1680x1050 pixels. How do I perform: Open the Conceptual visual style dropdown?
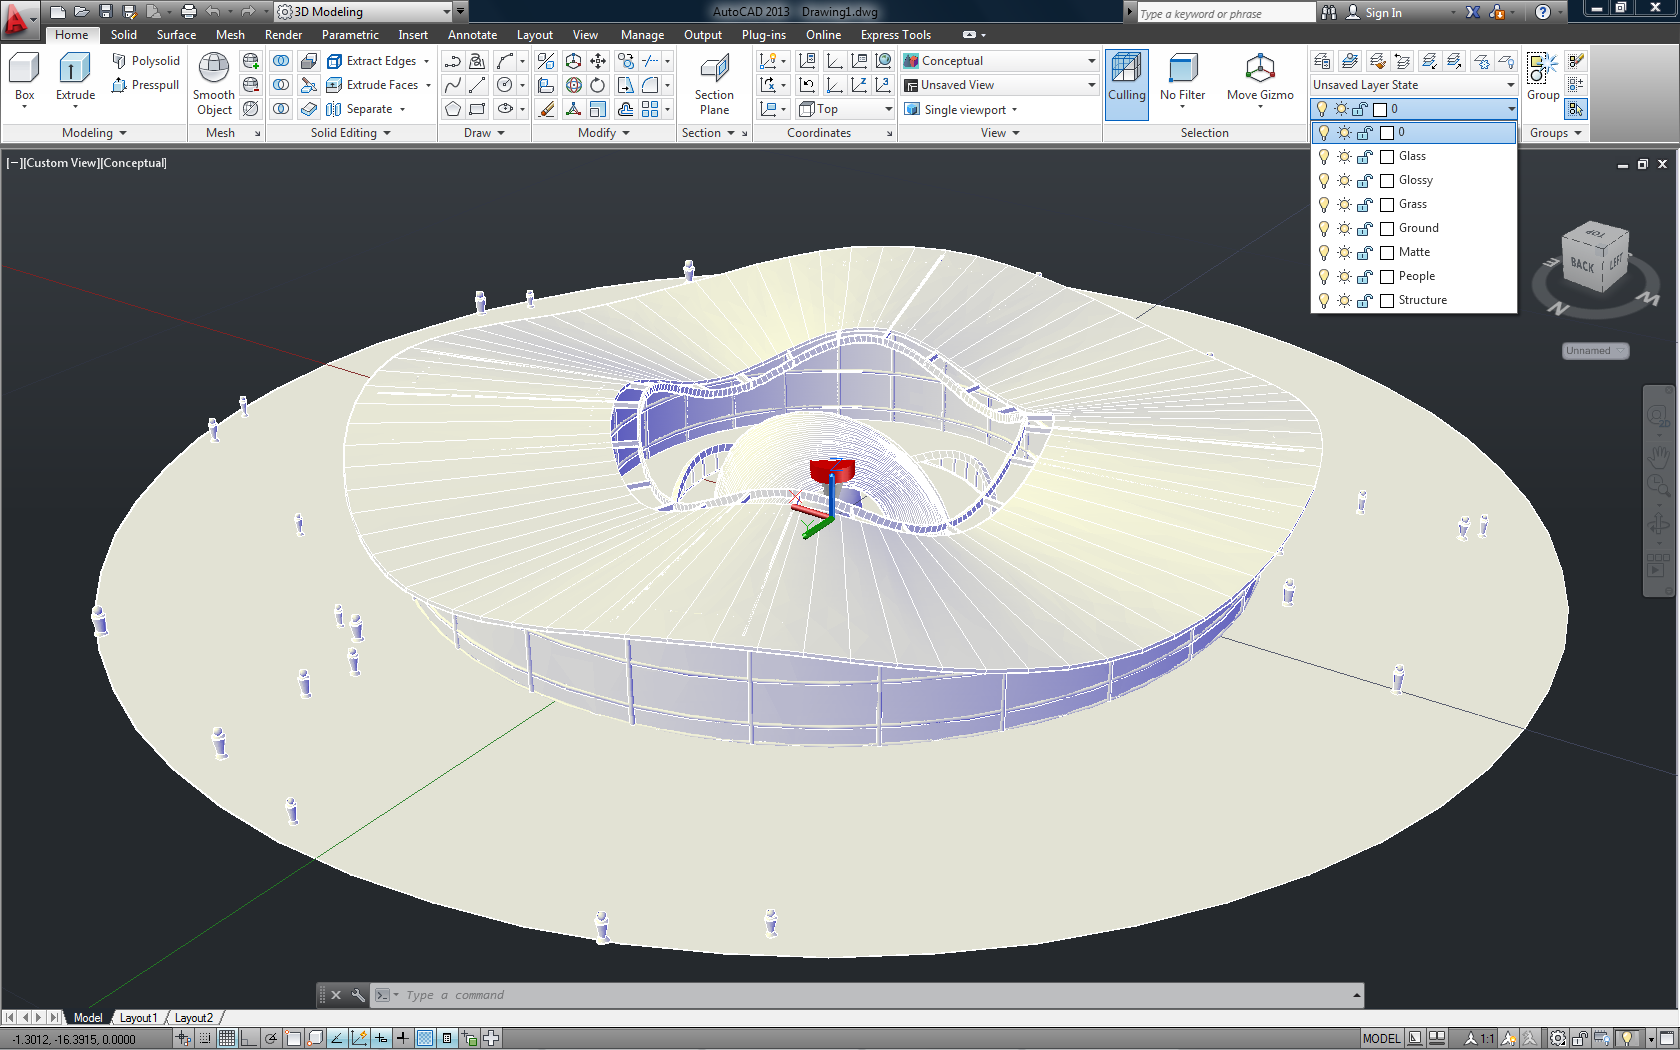[1000, 61]
